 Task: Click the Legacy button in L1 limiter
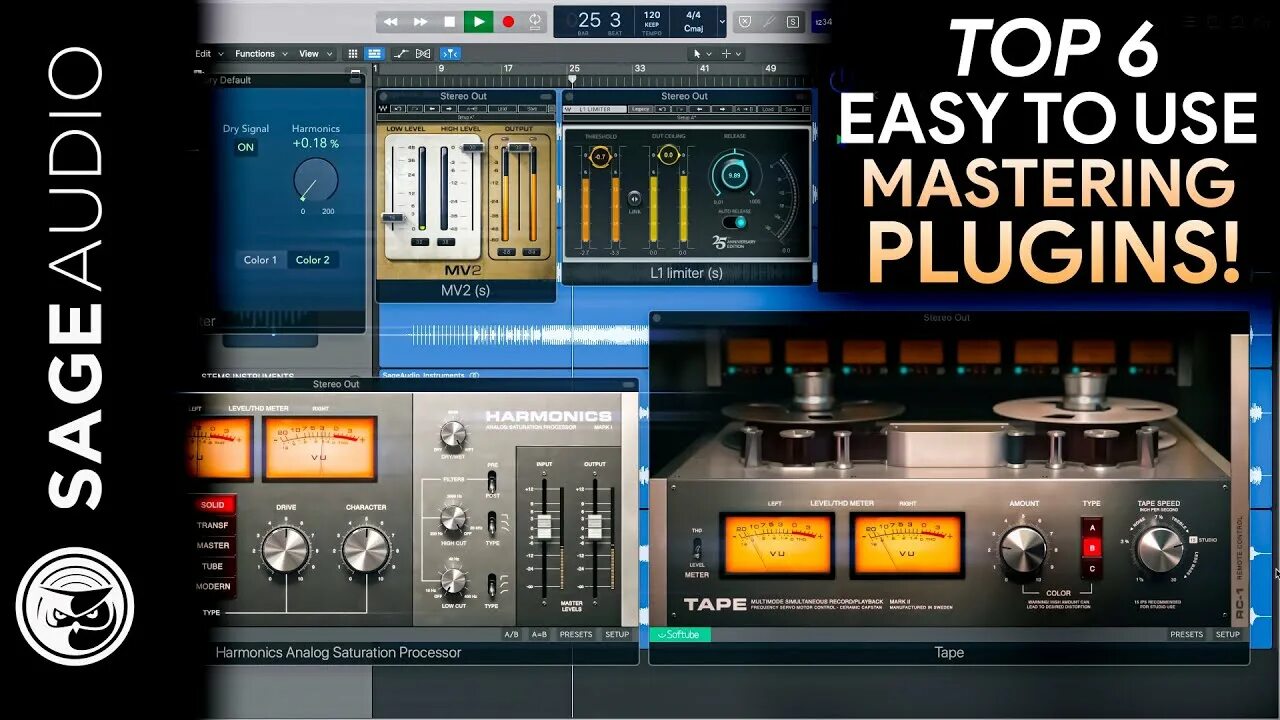click(640, 108)
